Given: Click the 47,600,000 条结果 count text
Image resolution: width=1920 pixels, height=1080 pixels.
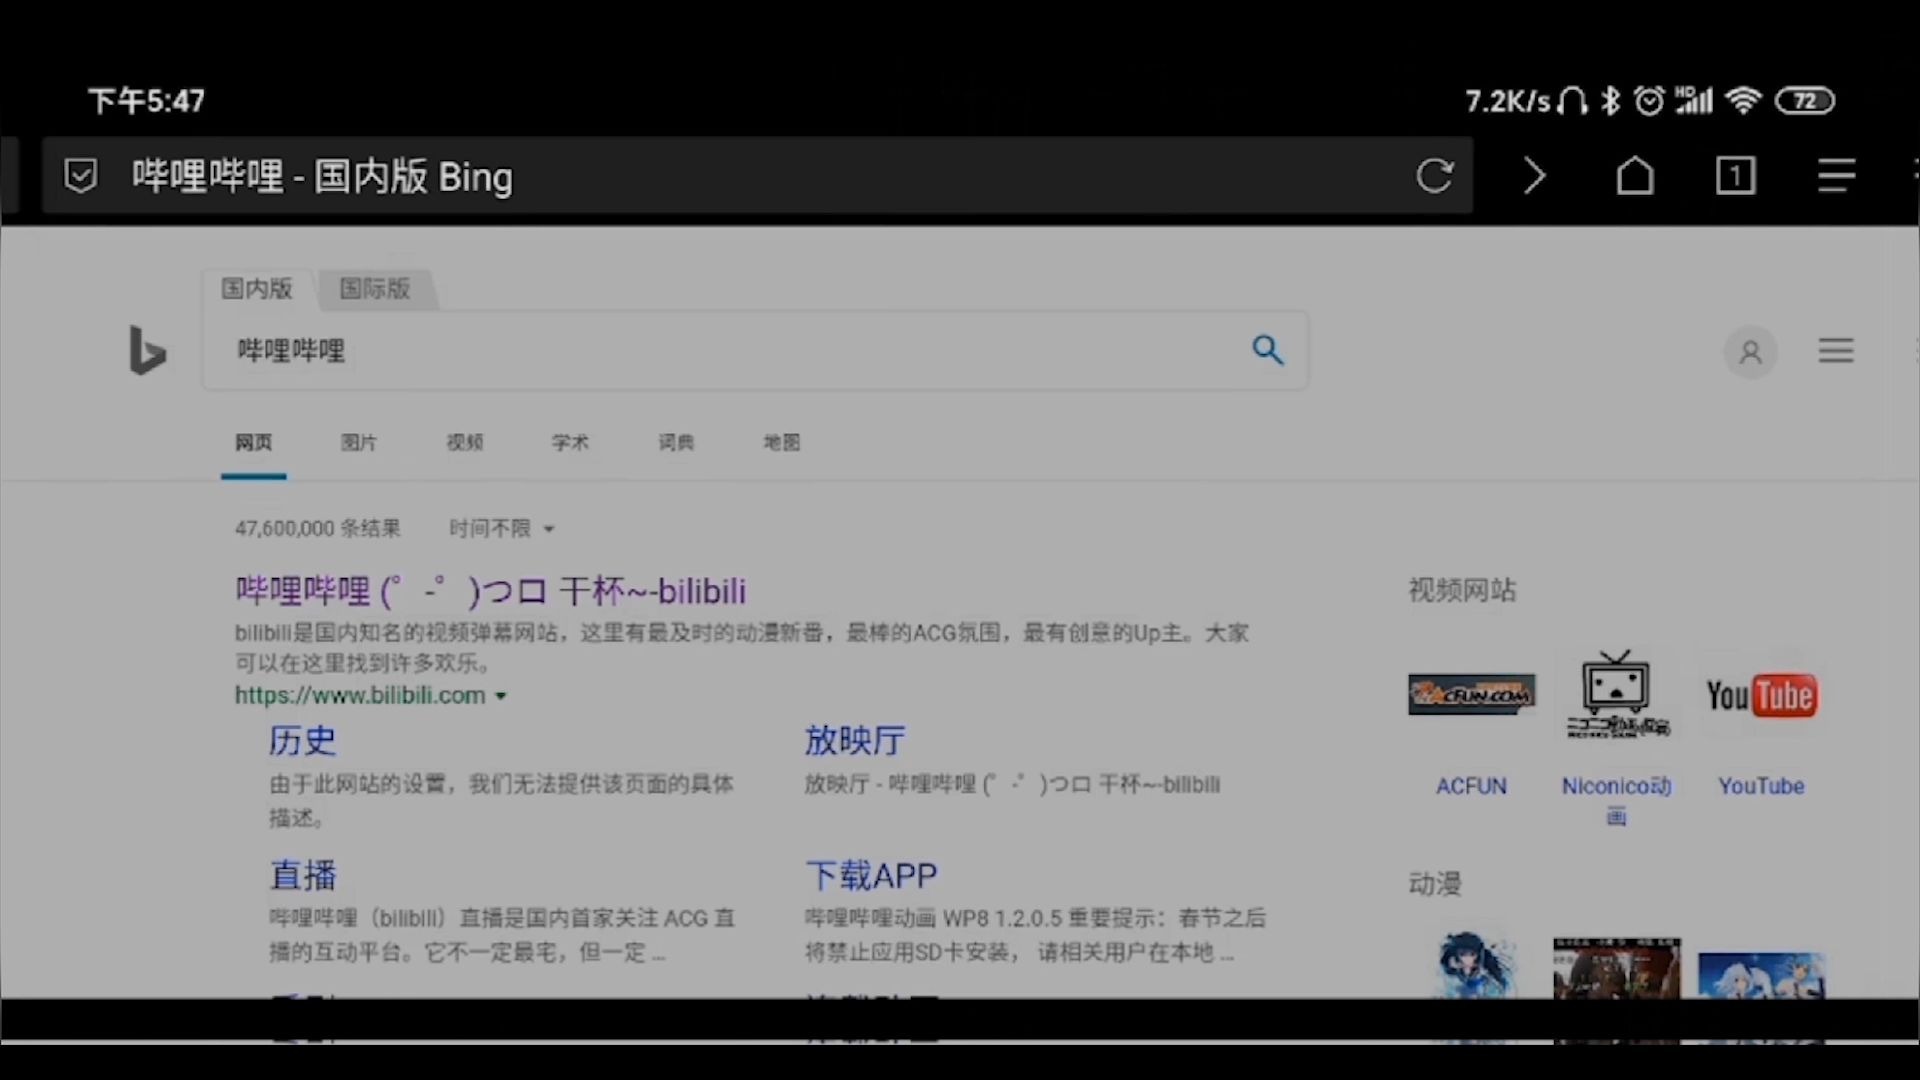Looking at the screenshot, I should click(318, 528).
